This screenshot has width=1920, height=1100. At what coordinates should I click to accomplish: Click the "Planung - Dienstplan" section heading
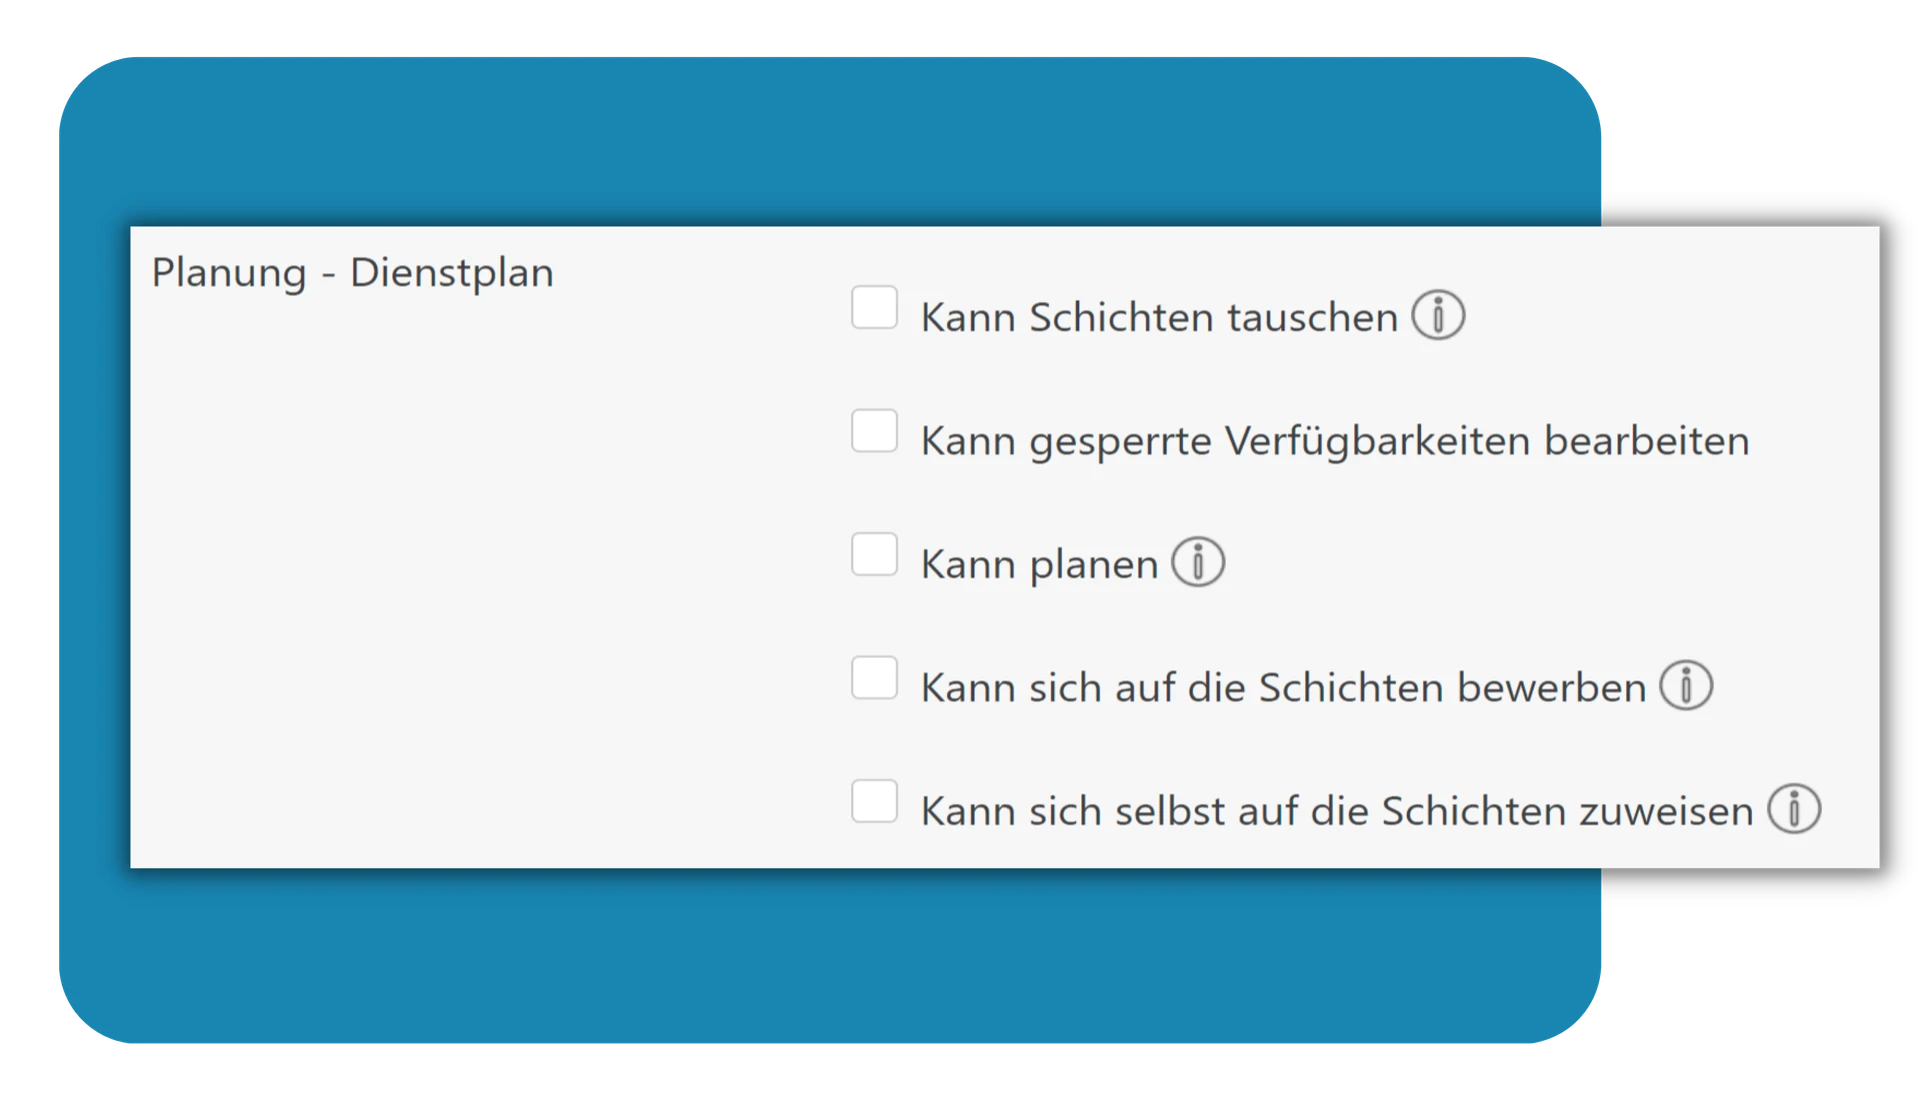352,272
